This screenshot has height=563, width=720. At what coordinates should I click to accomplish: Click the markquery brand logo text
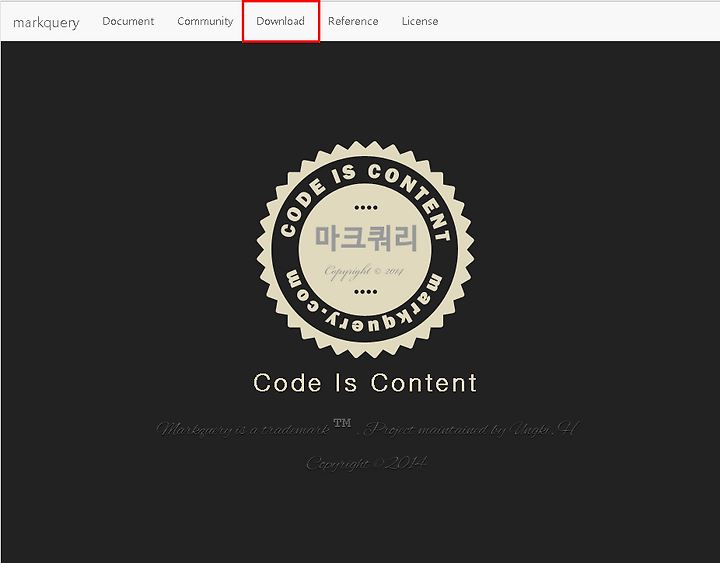46,22
